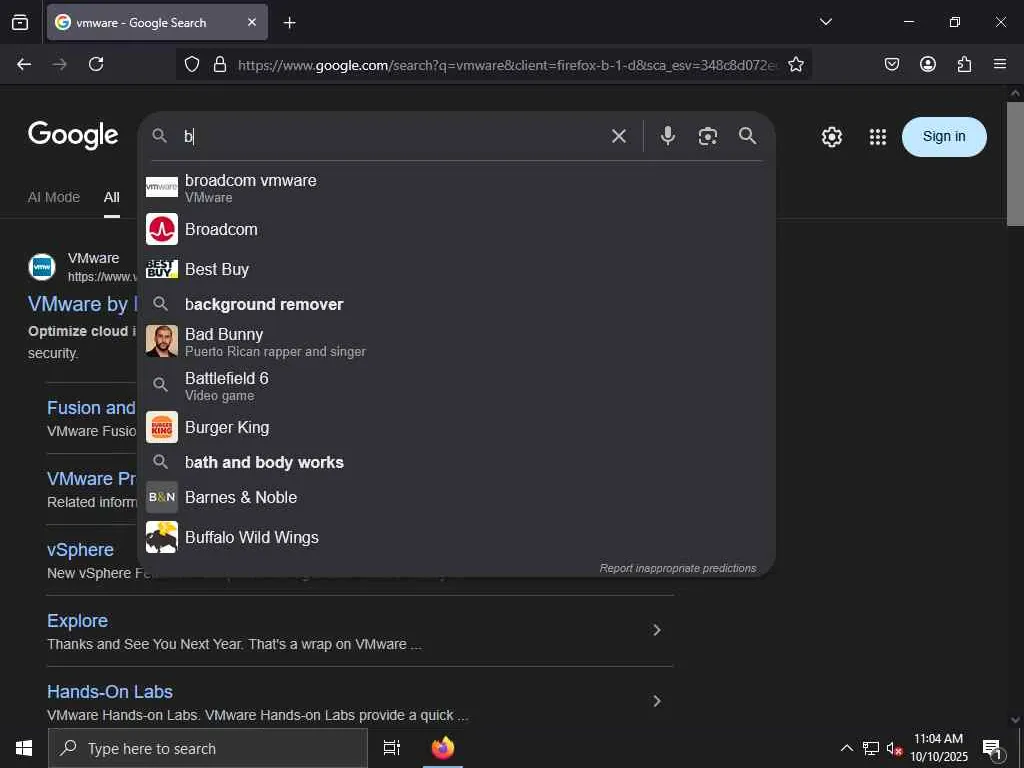Click the Bad Bunny photo thumbnail

161,342
